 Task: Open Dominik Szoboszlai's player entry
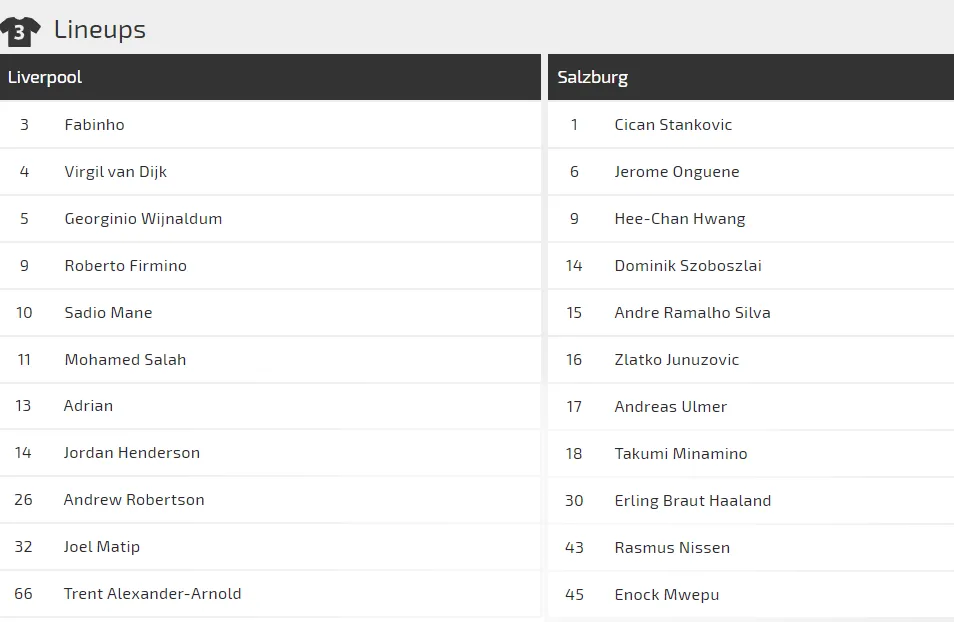(x=688, y=266)
